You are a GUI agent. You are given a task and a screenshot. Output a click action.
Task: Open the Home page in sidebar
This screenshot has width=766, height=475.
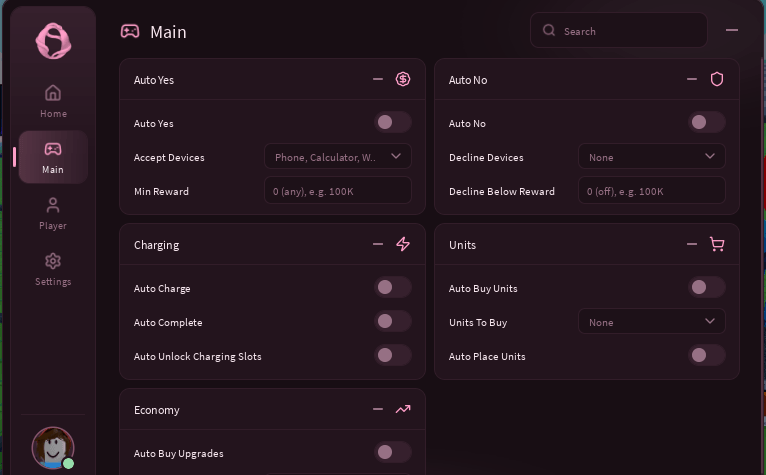[53, 101]
